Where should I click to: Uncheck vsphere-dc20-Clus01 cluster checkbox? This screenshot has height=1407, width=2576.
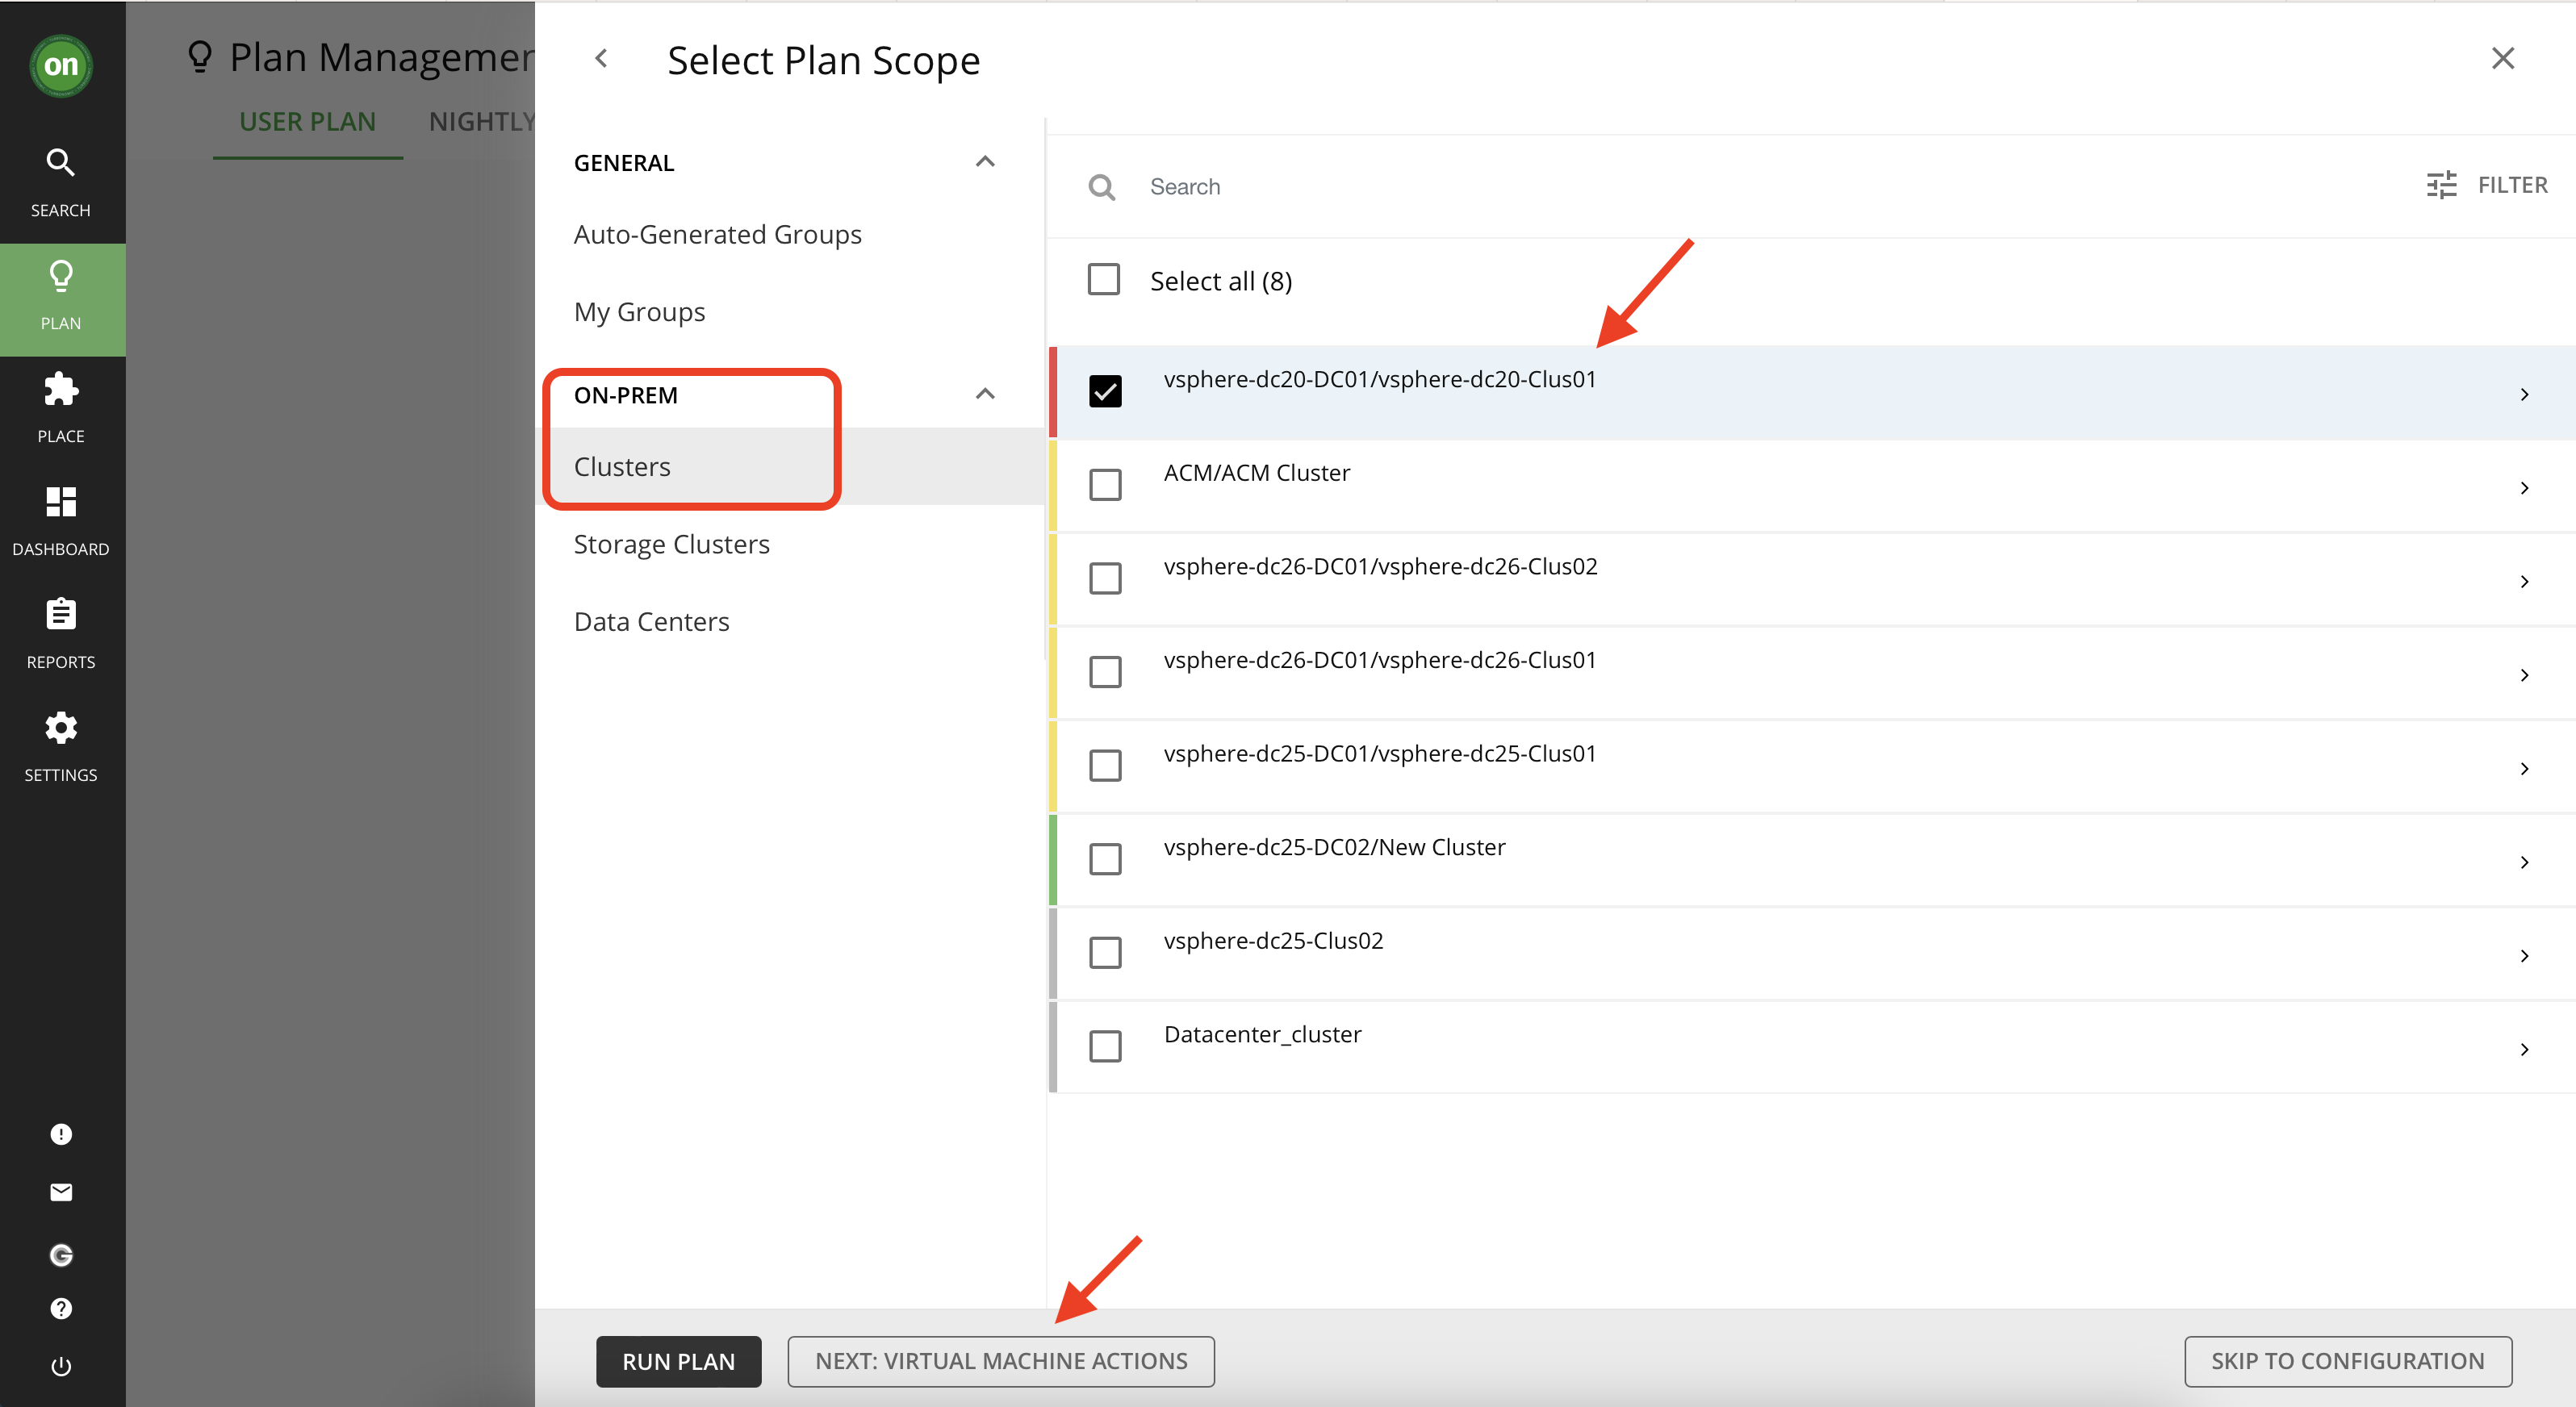(x=1105, y=391)
